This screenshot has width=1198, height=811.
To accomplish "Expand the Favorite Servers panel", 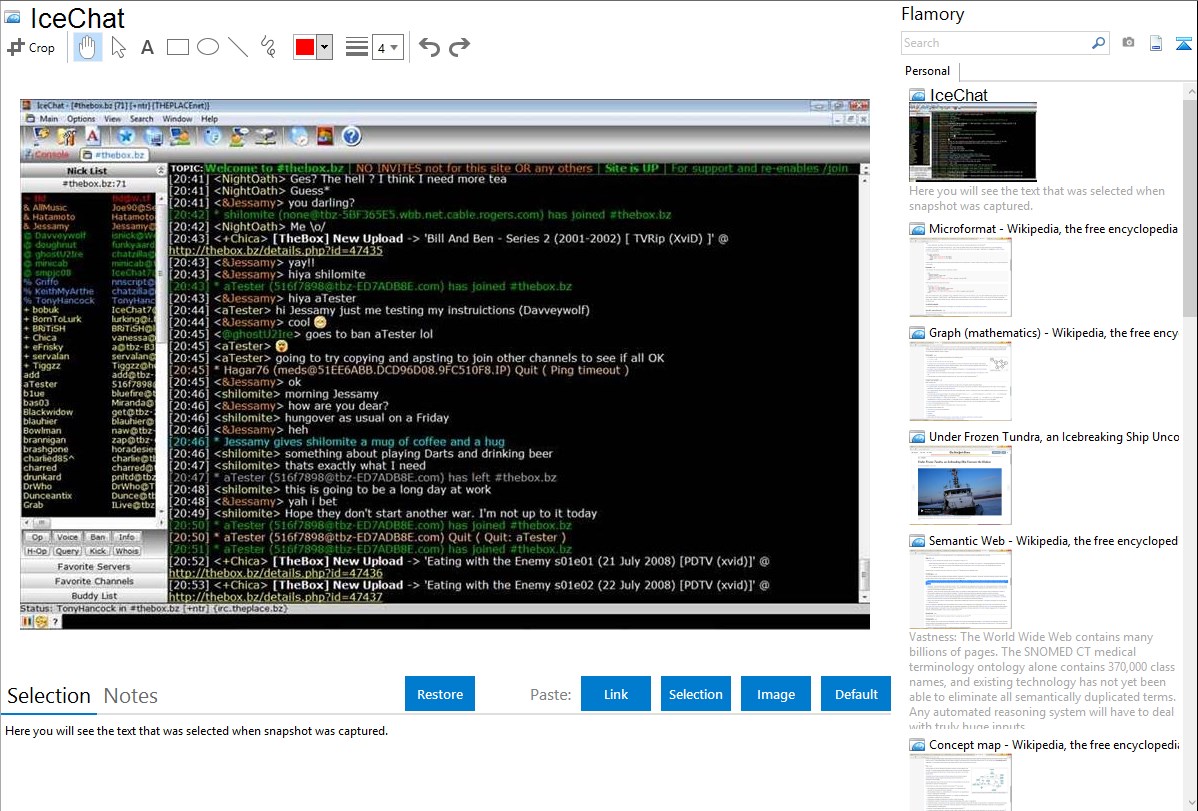I will point(93,566).
